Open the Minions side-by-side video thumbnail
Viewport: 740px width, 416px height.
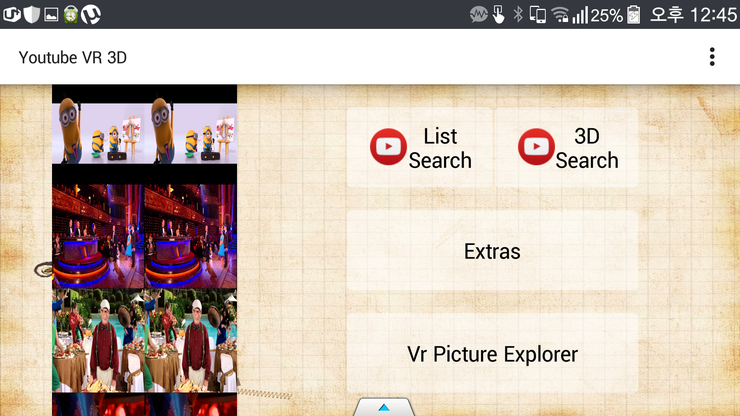(x=144, y=130)
